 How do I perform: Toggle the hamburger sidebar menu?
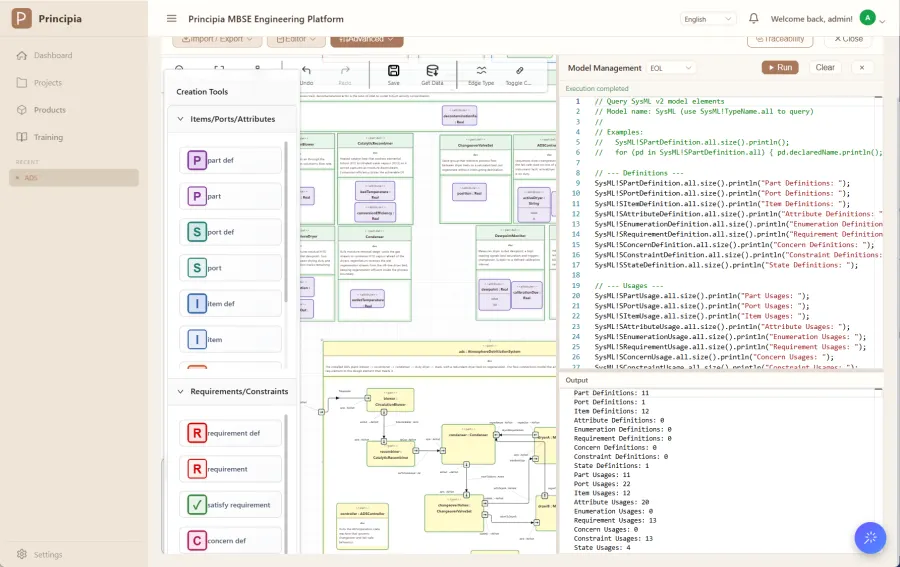click(171, 18)
